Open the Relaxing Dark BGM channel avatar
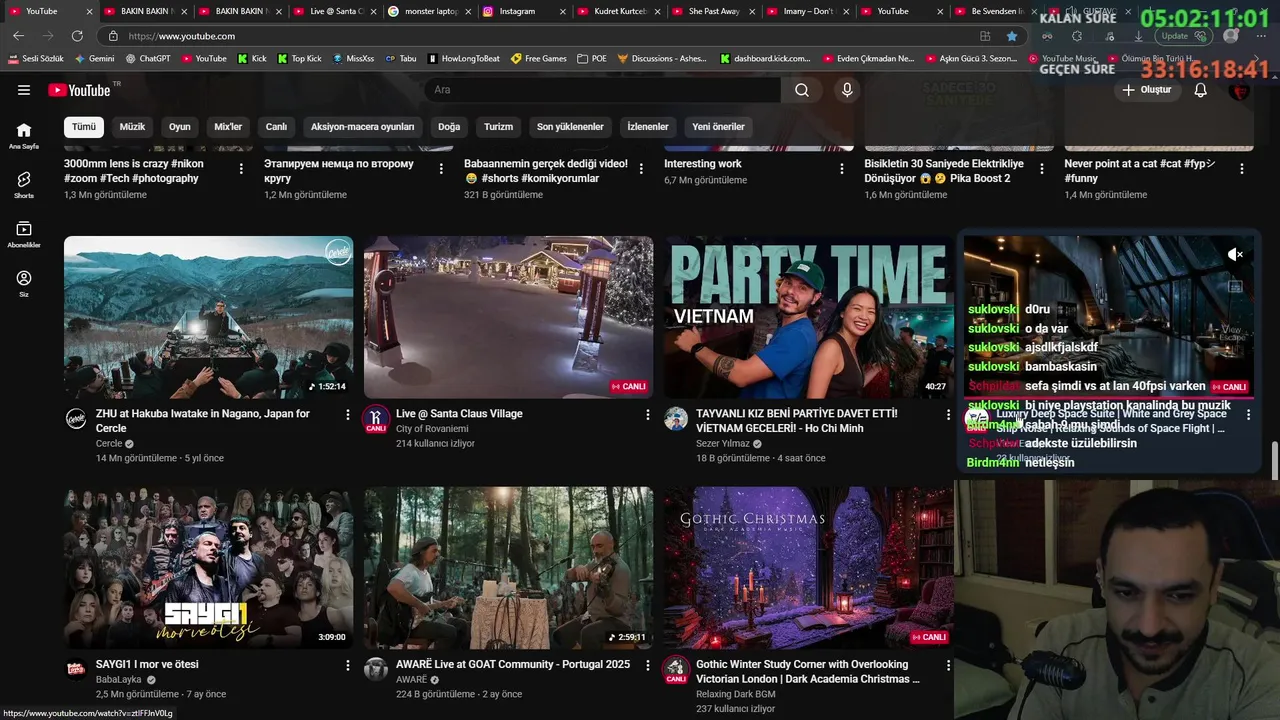1280x720 pixels. [x=676, y=670]
